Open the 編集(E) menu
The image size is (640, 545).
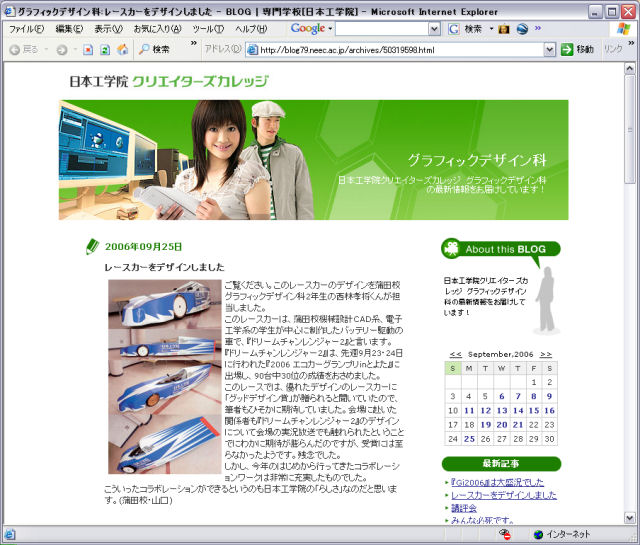(x=69, y=29)
